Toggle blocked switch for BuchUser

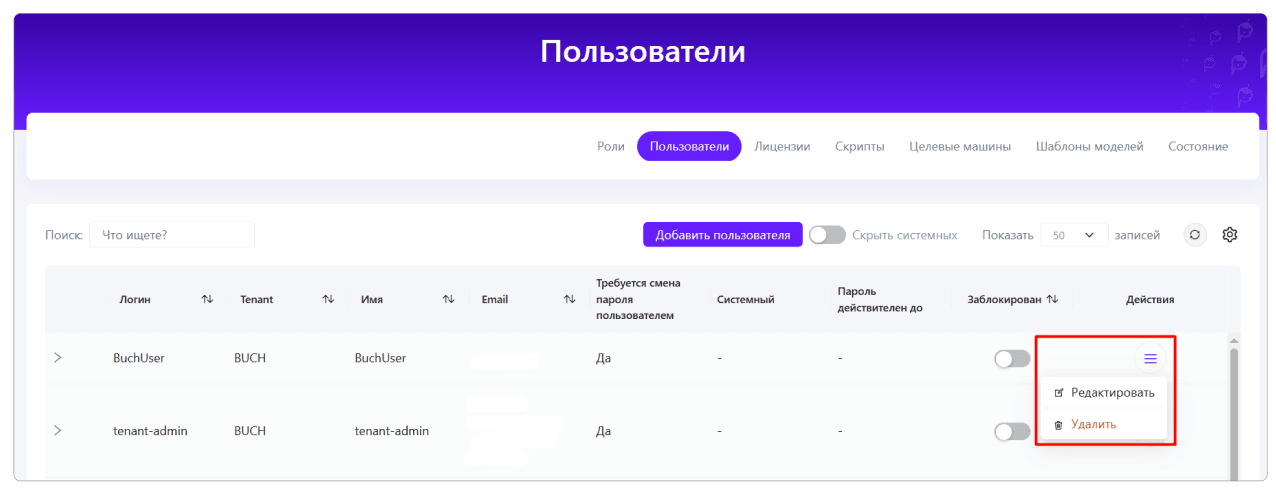pyautogui.click(x=1012, y=358)
